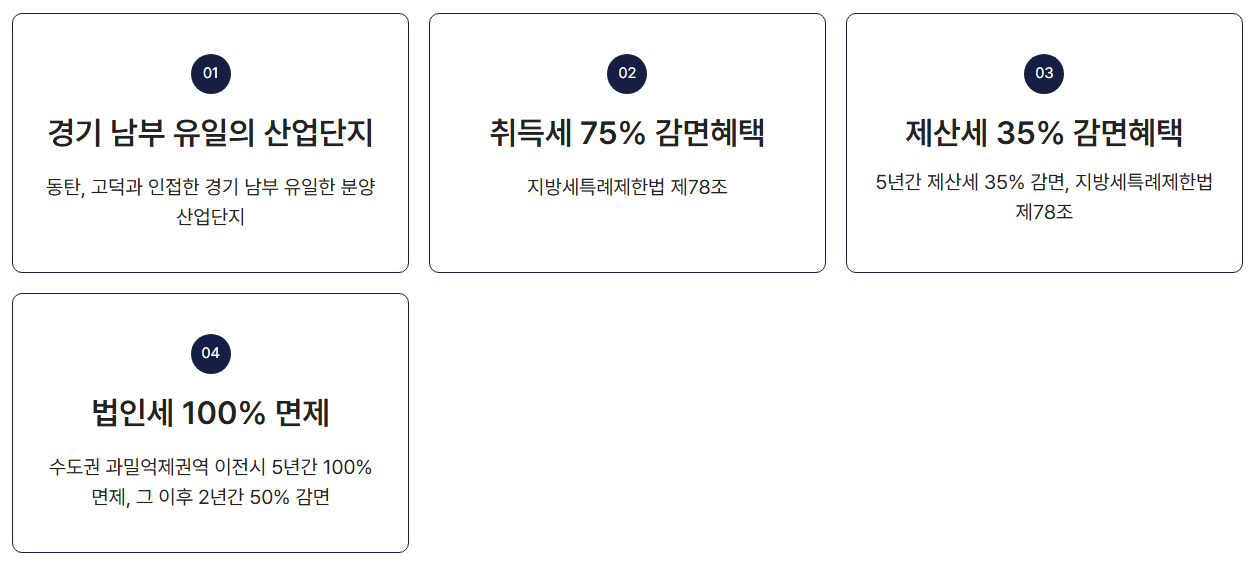This screenshot has height=565, width=1255.
Task: Open the first card about 산업단지
Action: coord(210,143)
